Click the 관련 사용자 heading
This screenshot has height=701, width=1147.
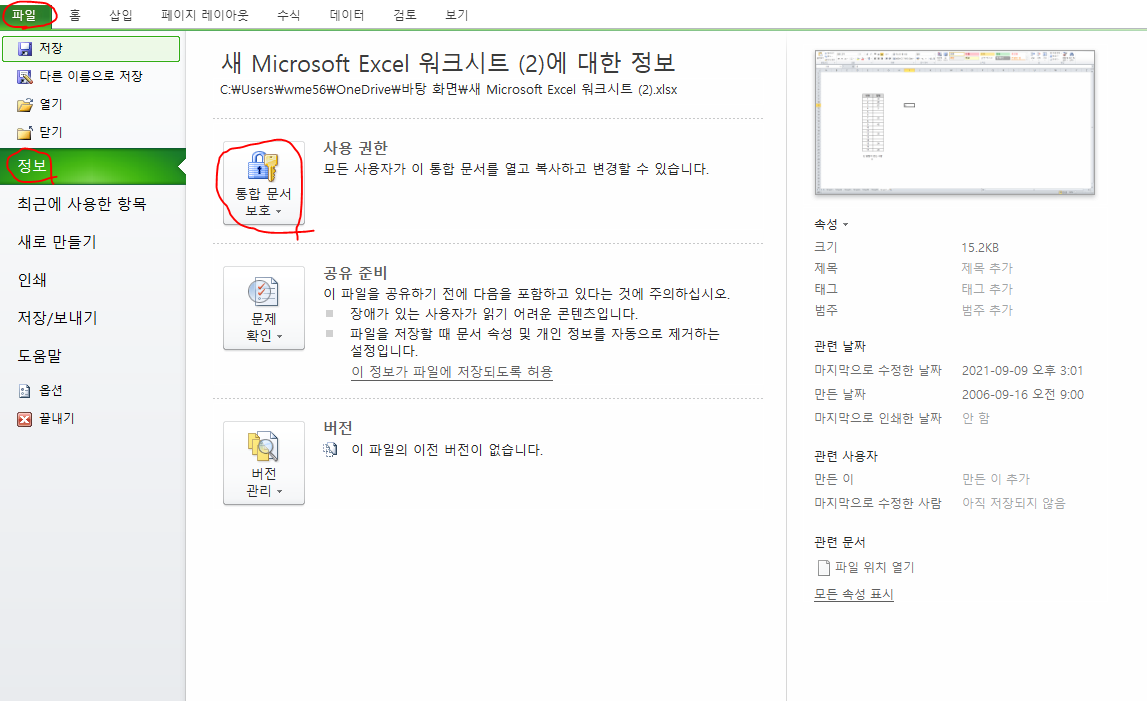point(846,456)
